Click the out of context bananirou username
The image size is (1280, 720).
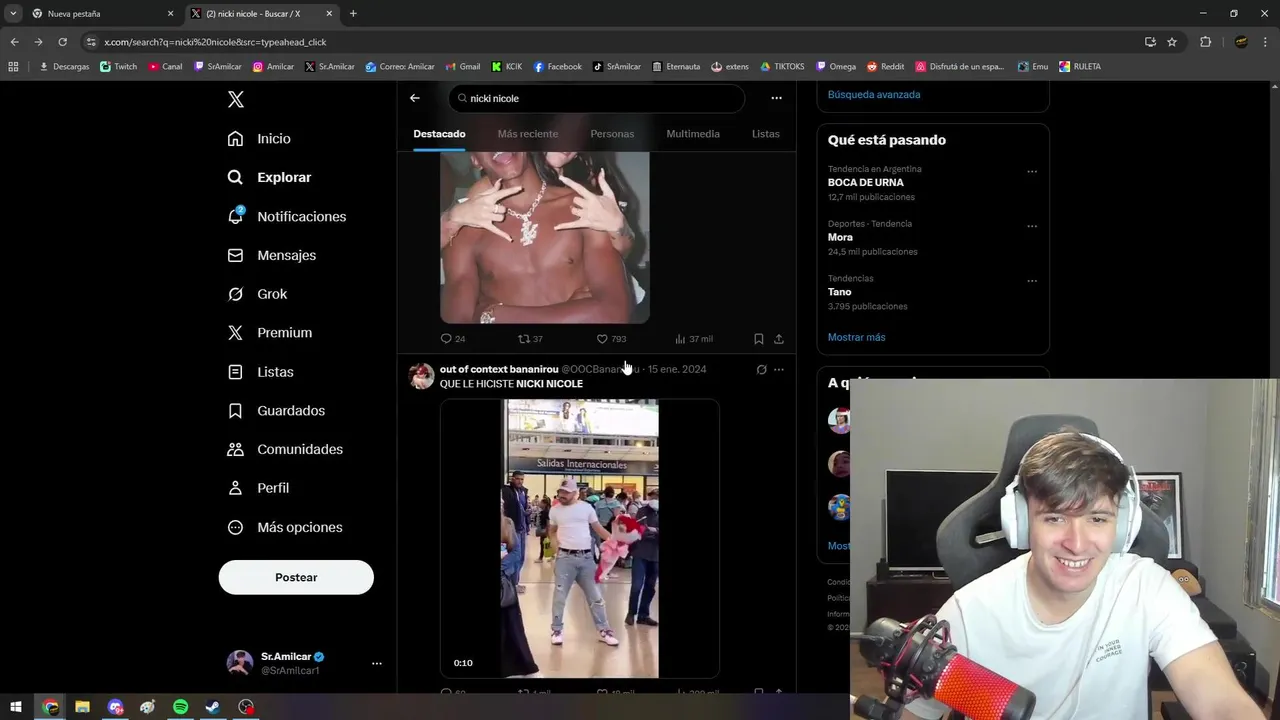coord(499,369)
